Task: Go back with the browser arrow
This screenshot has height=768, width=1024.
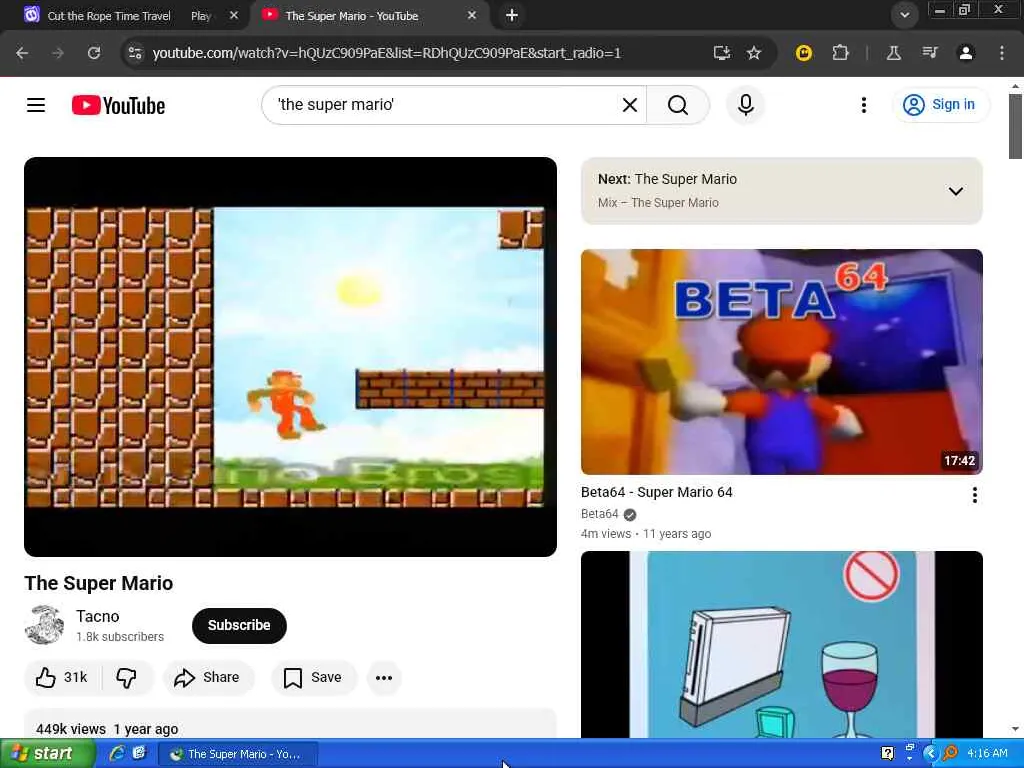Action: pyautogui.click(x=22, y=53)
